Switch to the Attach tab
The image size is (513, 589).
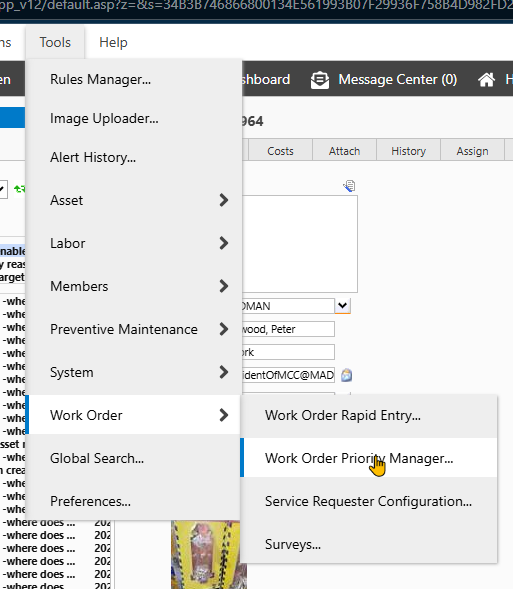point(344,151)
